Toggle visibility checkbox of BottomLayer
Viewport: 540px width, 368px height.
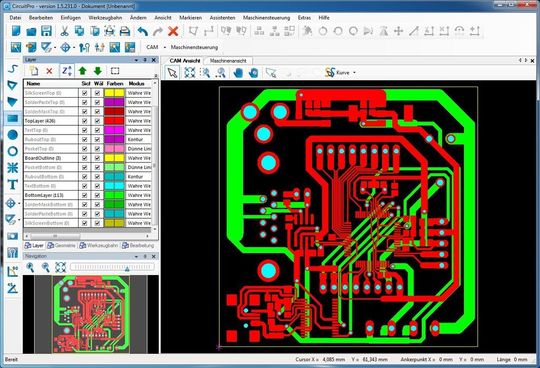[x=85, y=195]
